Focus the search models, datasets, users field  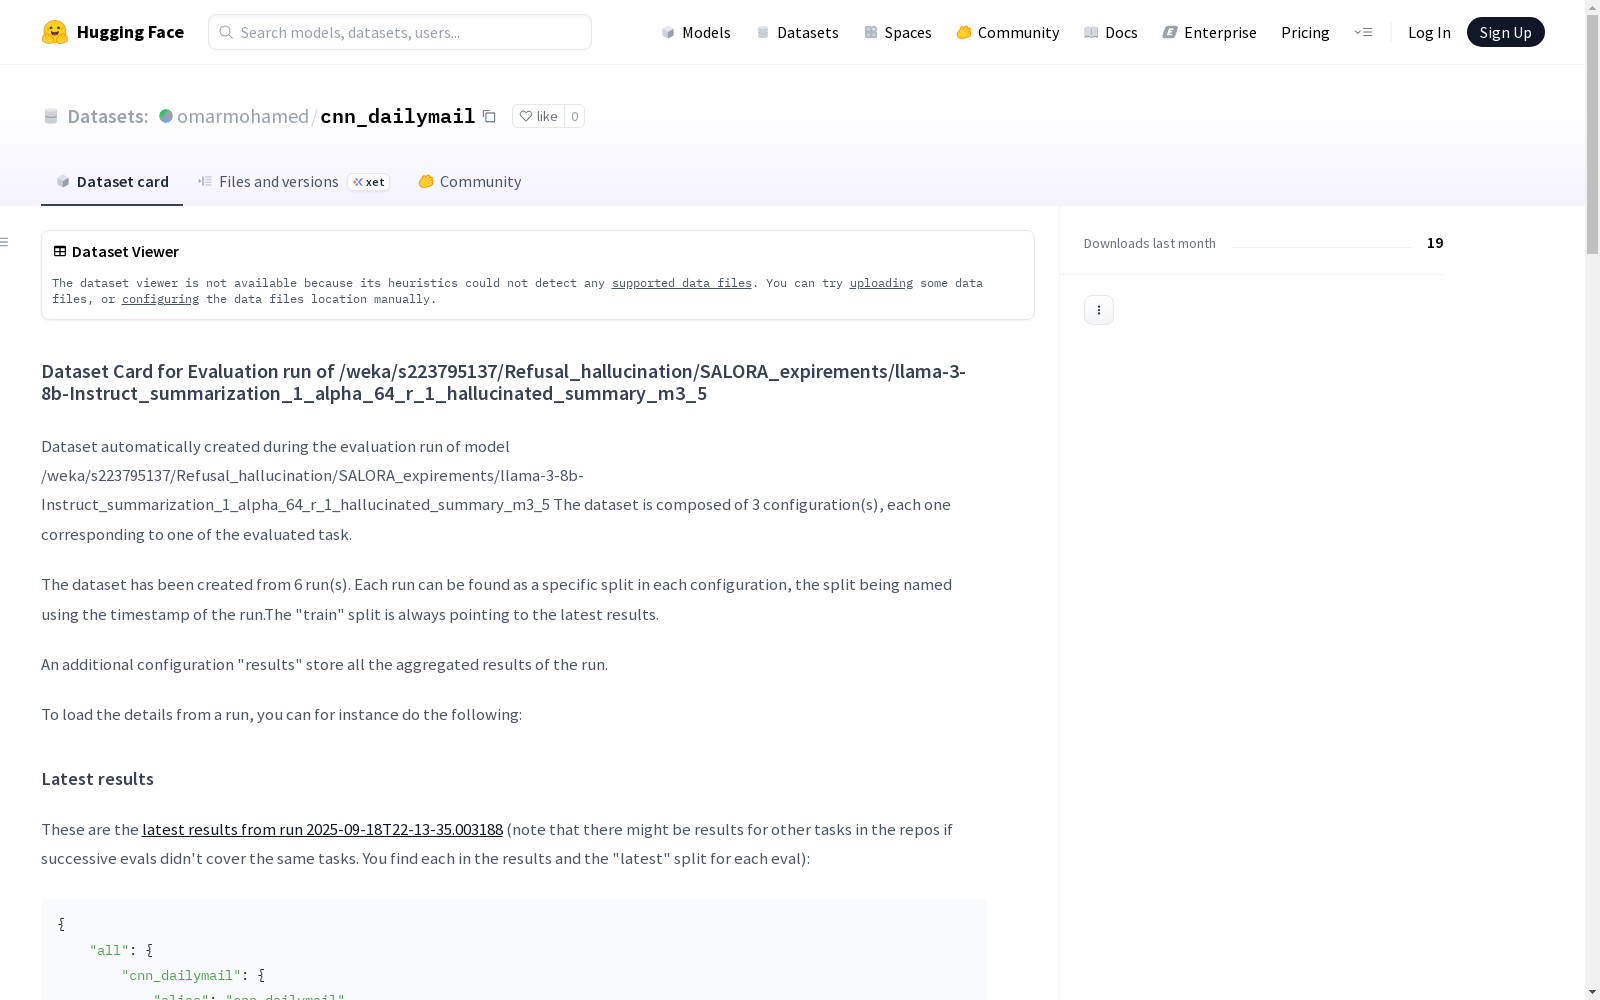click(400, 32)
